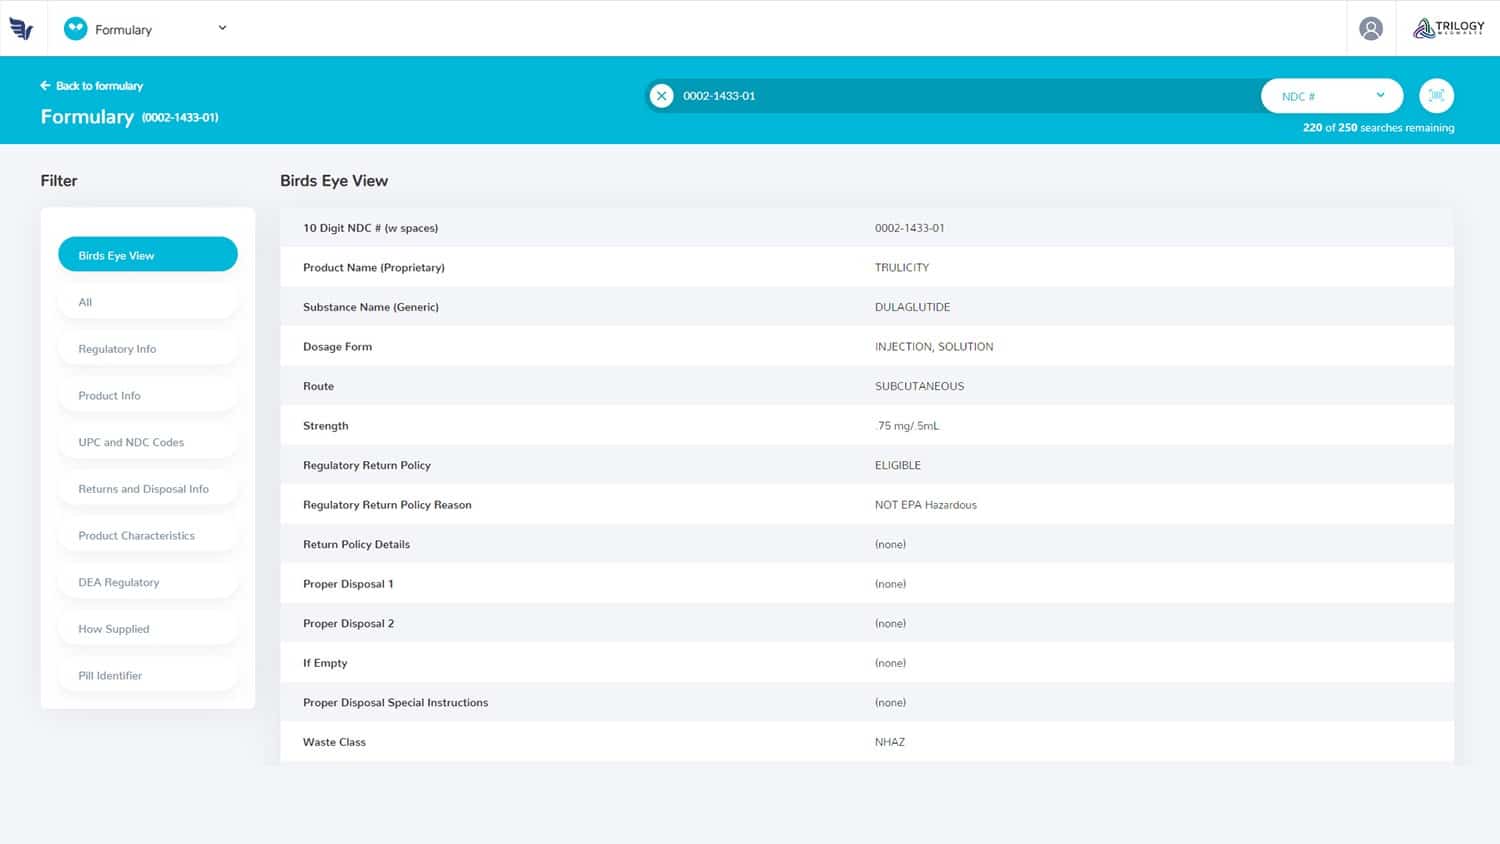
Task: Click the ELIGIBLE return policy value
Action: 897,465
